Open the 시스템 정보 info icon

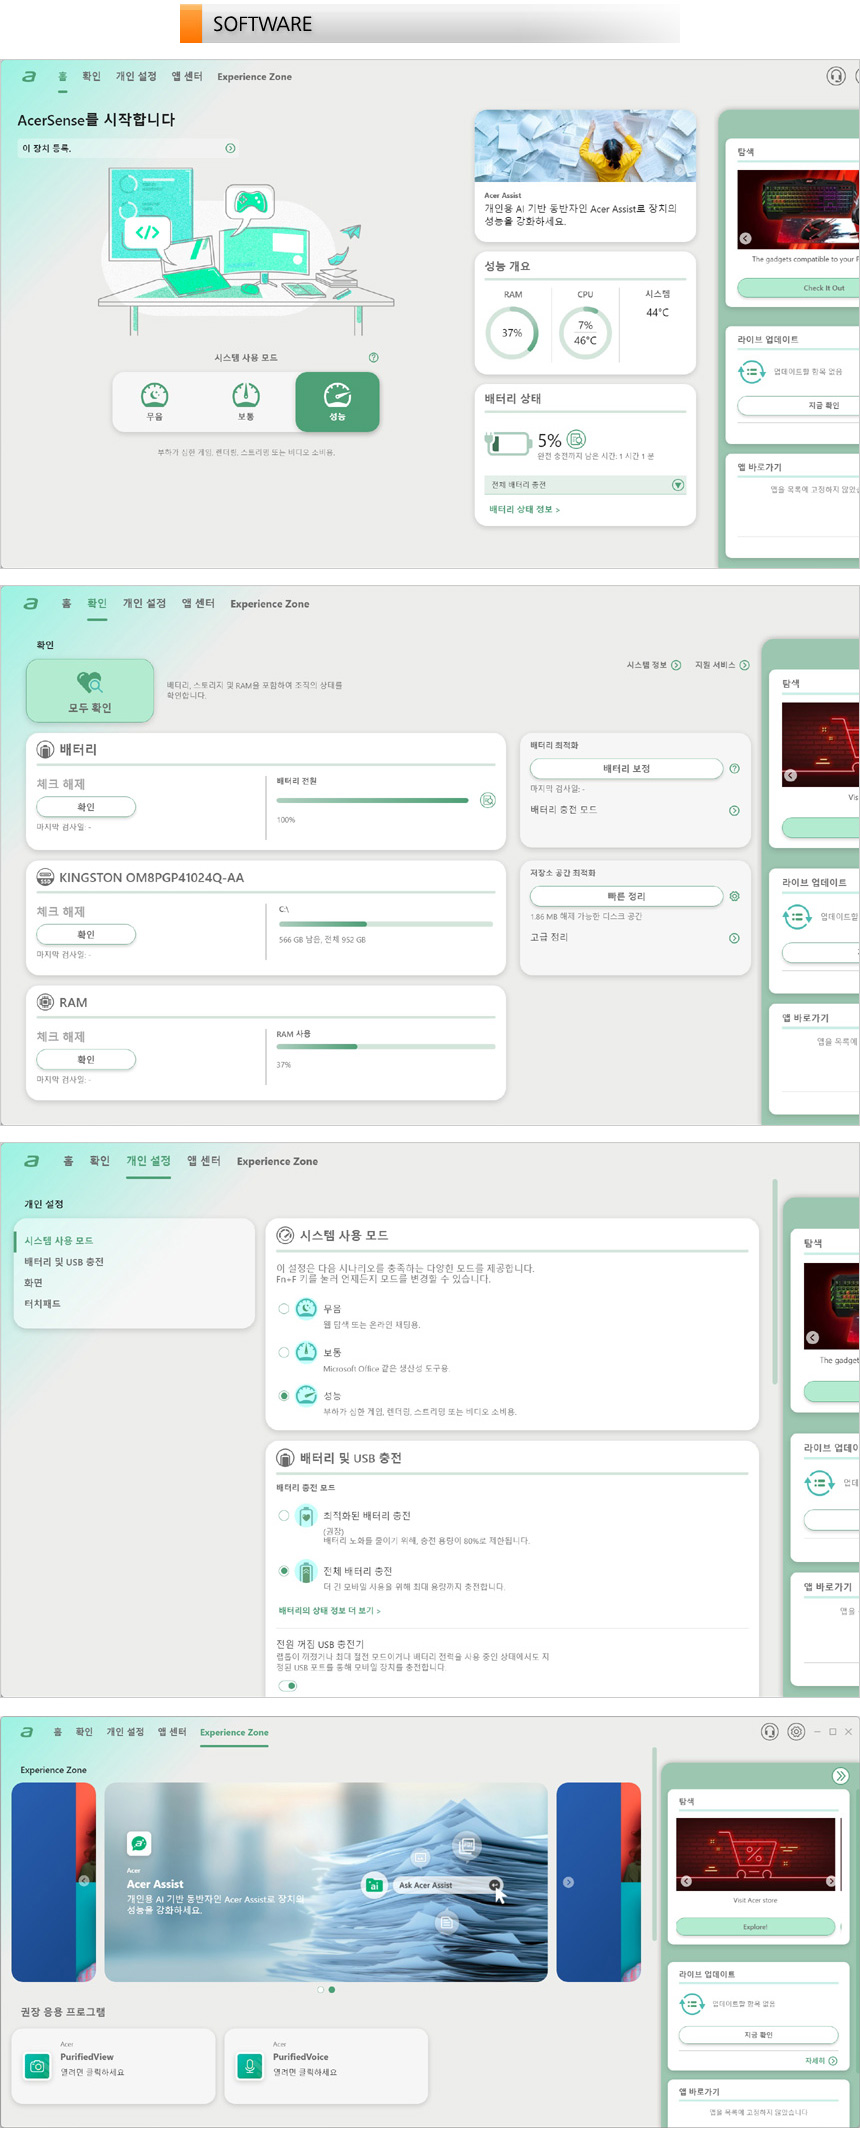pos(676,665)
